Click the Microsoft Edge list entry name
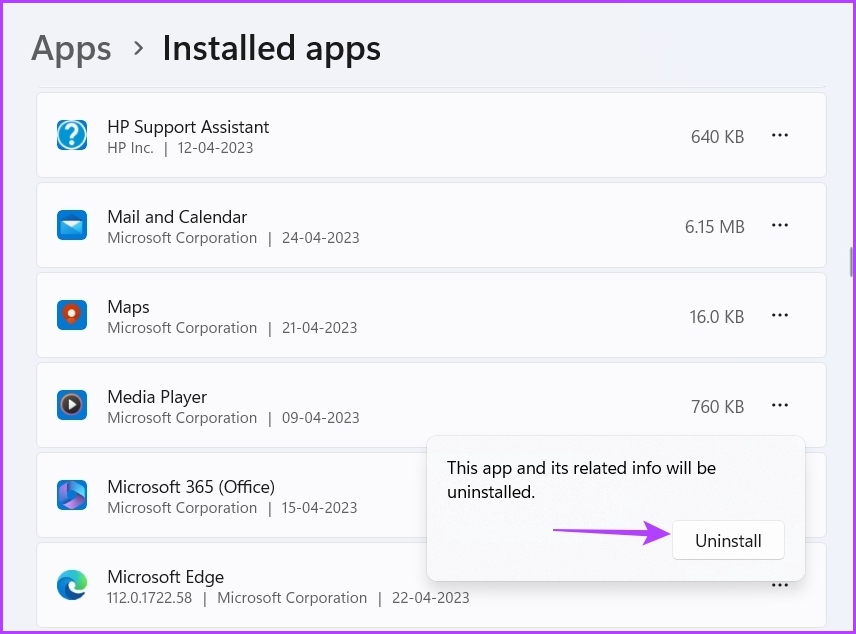The width and height of the screenshot is (856, 634). tap(165, 577)
